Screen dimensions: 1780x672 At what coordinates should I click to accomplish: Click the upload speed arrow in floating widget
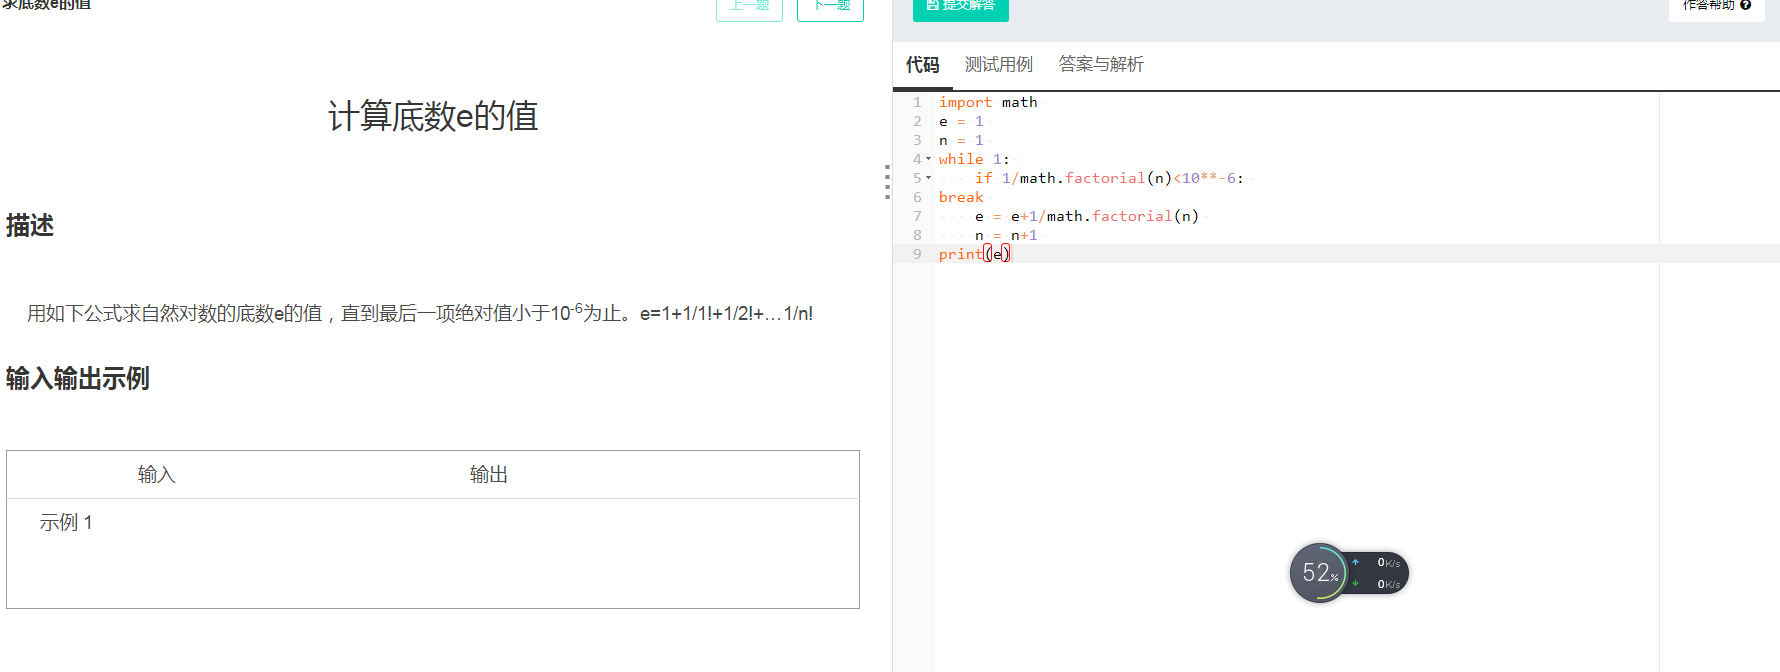point(1355,562)
